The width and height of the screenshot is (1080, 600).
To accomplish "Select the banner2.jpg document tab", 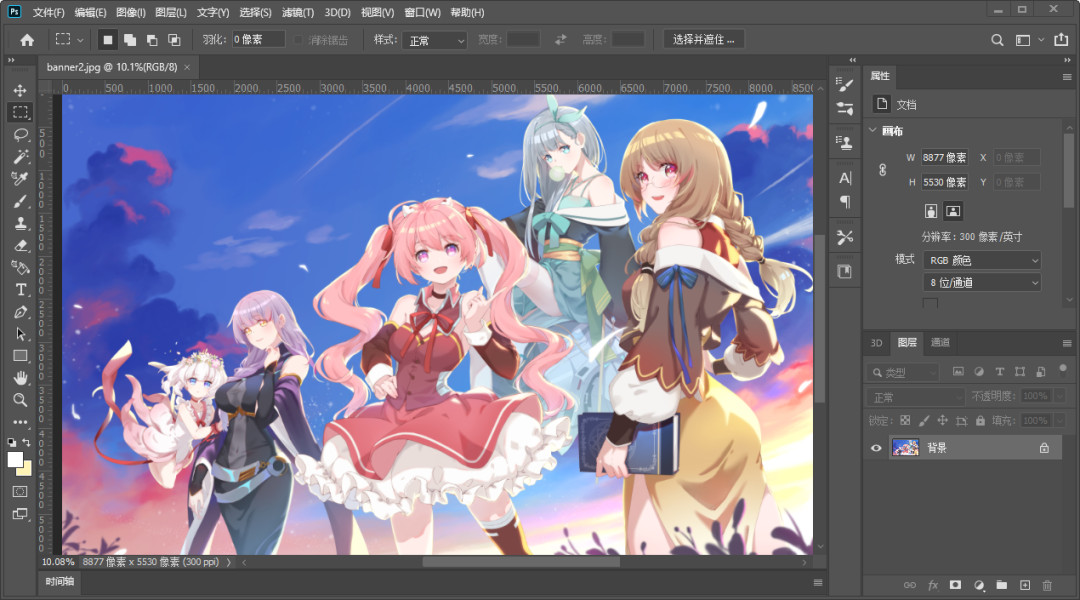I will tap(112, 67).
